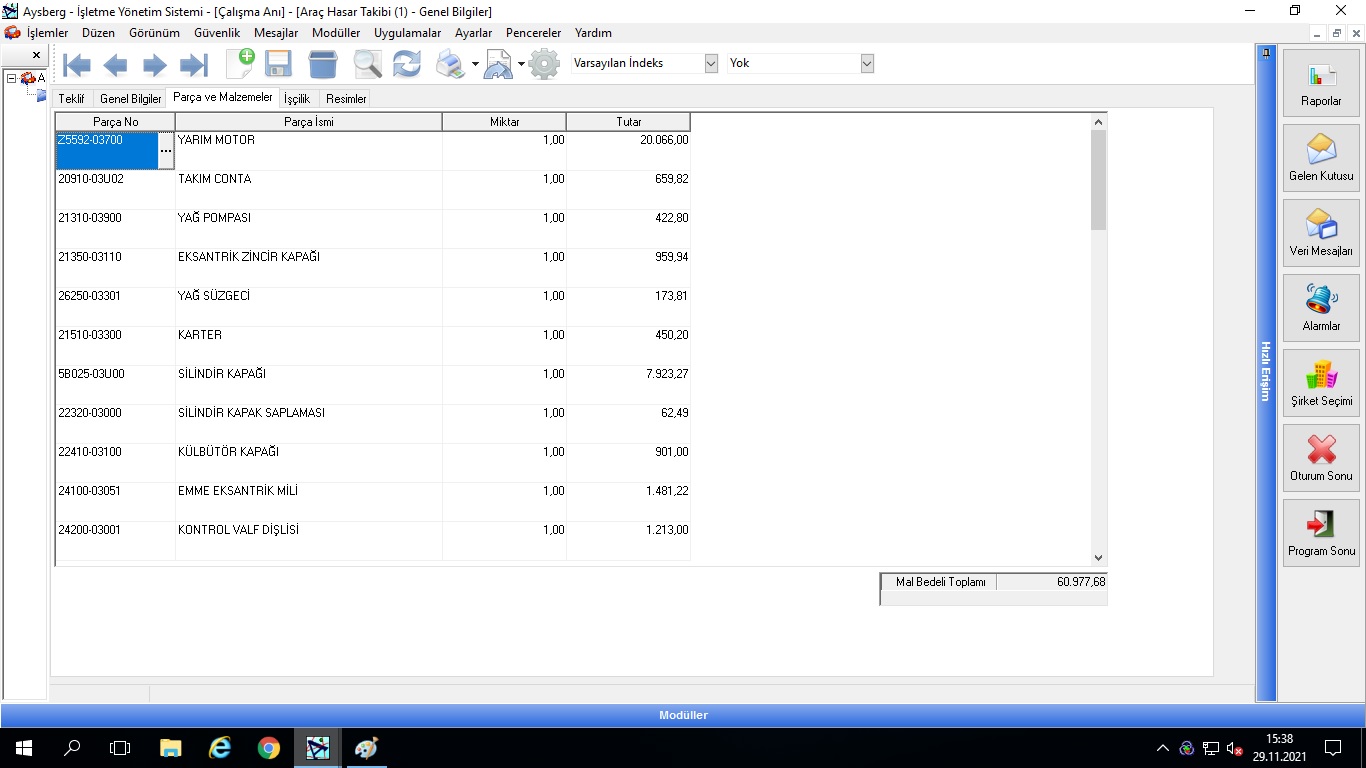Go to the first record arrow
Viewport: 1366px width, 768px height.
tap(77, 65)
